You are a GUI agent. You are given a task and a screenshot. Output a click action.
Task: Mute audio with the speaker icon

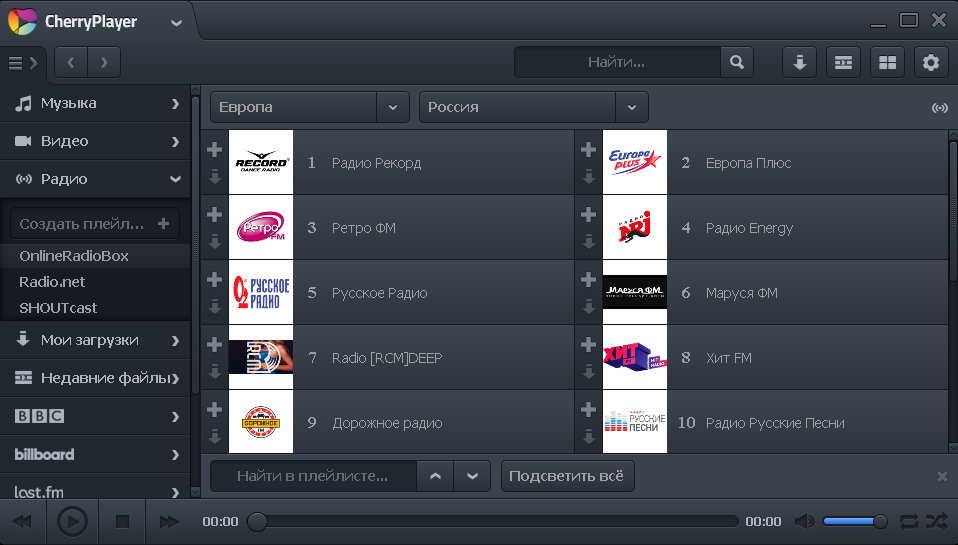pyautogui.click(x=804, y=522)
